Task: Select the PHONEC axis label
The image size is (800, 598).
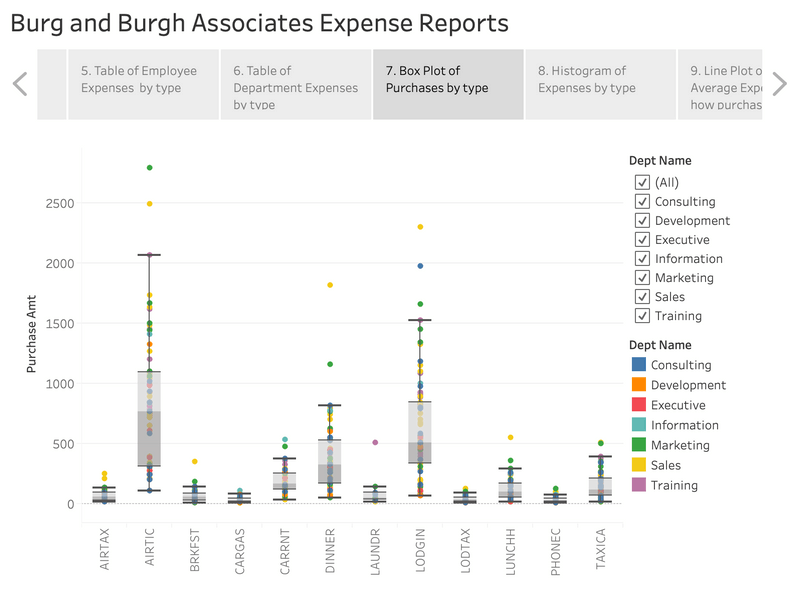Action: point(556,552)
